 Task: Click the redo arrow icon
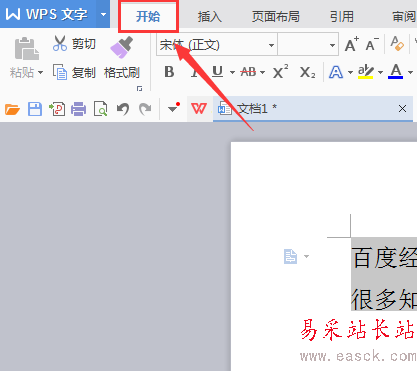pos(145,109)
